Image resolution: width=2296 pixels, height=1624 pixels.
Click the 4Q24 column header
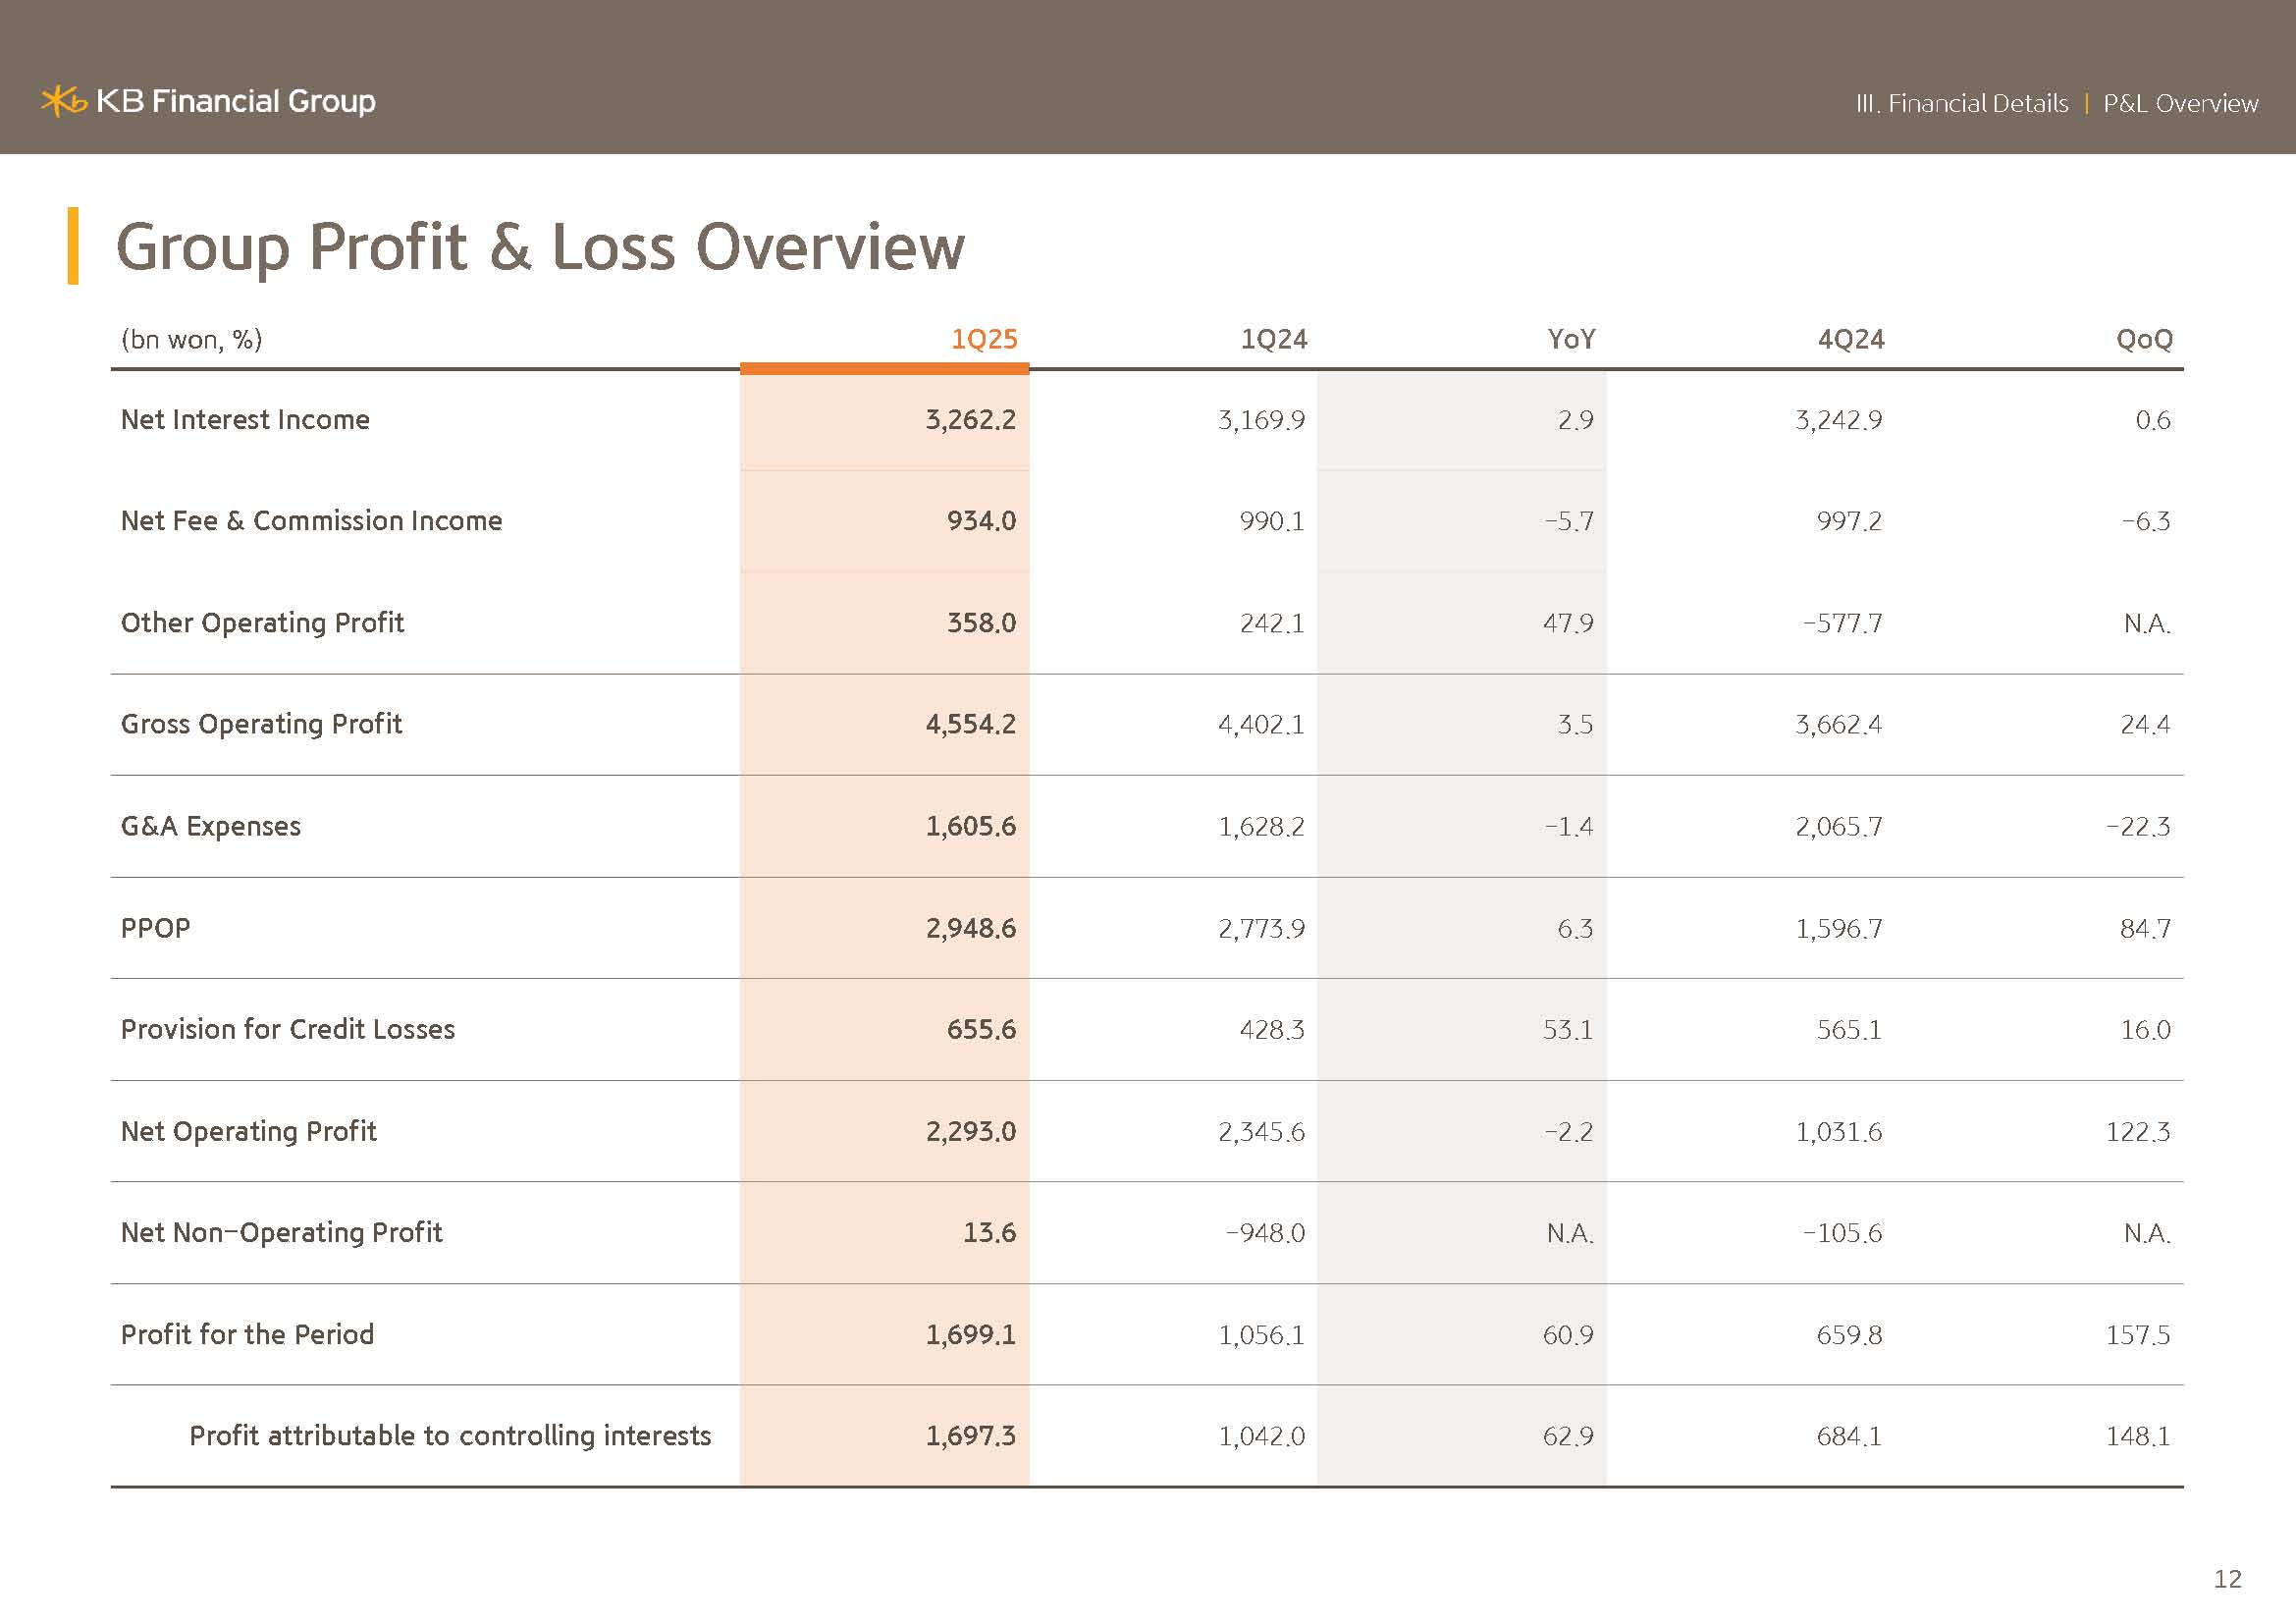click(x=1850, y=339)
